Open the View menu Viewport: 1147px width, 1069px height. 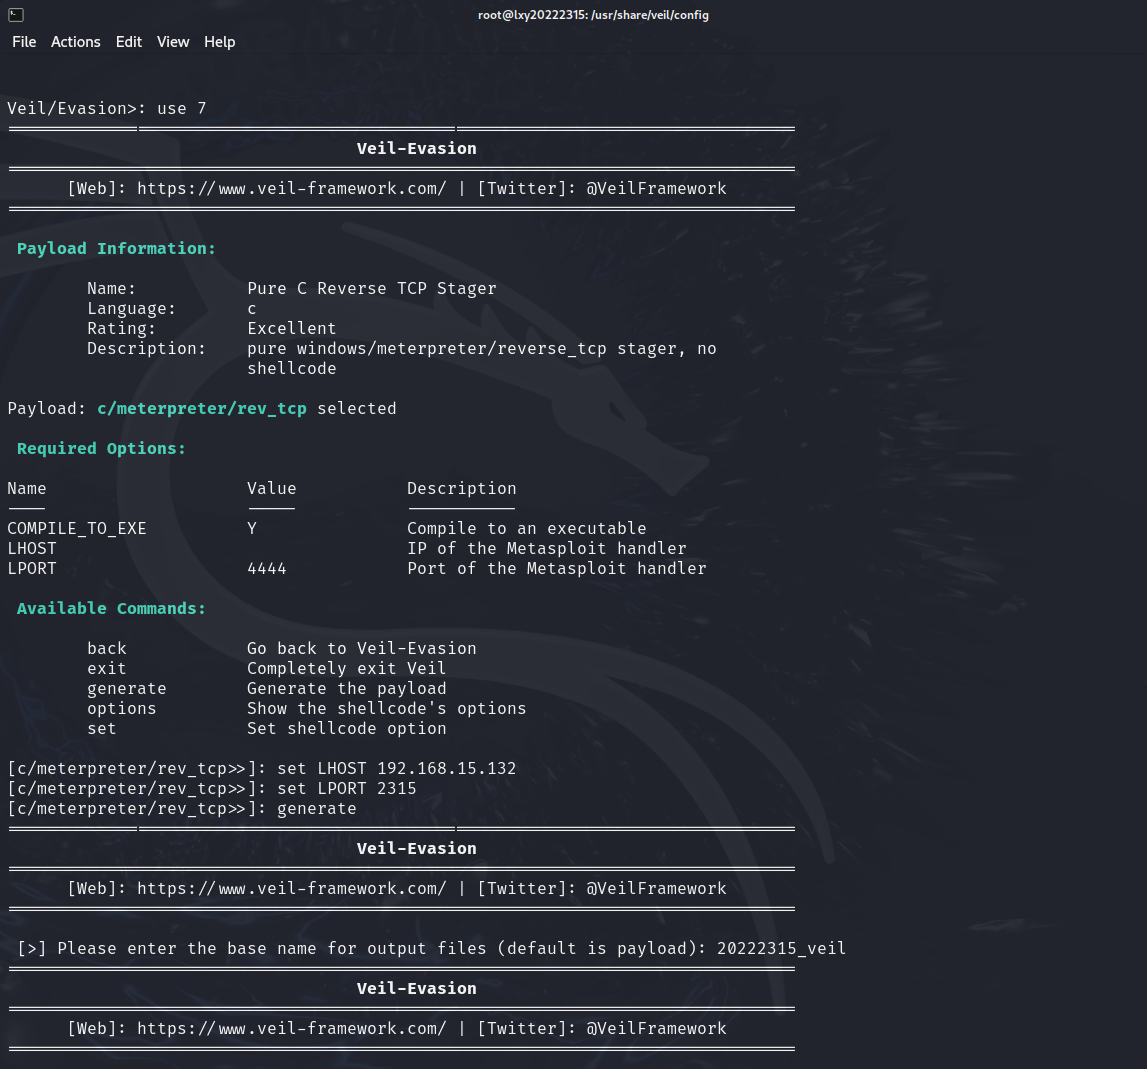pyautogui.click(x=173, y=42)
